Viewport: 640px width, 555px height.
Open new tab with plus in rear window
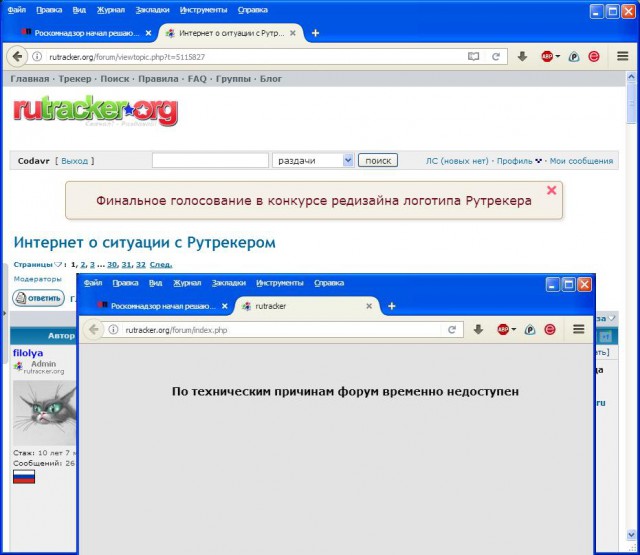coord(316,33)
